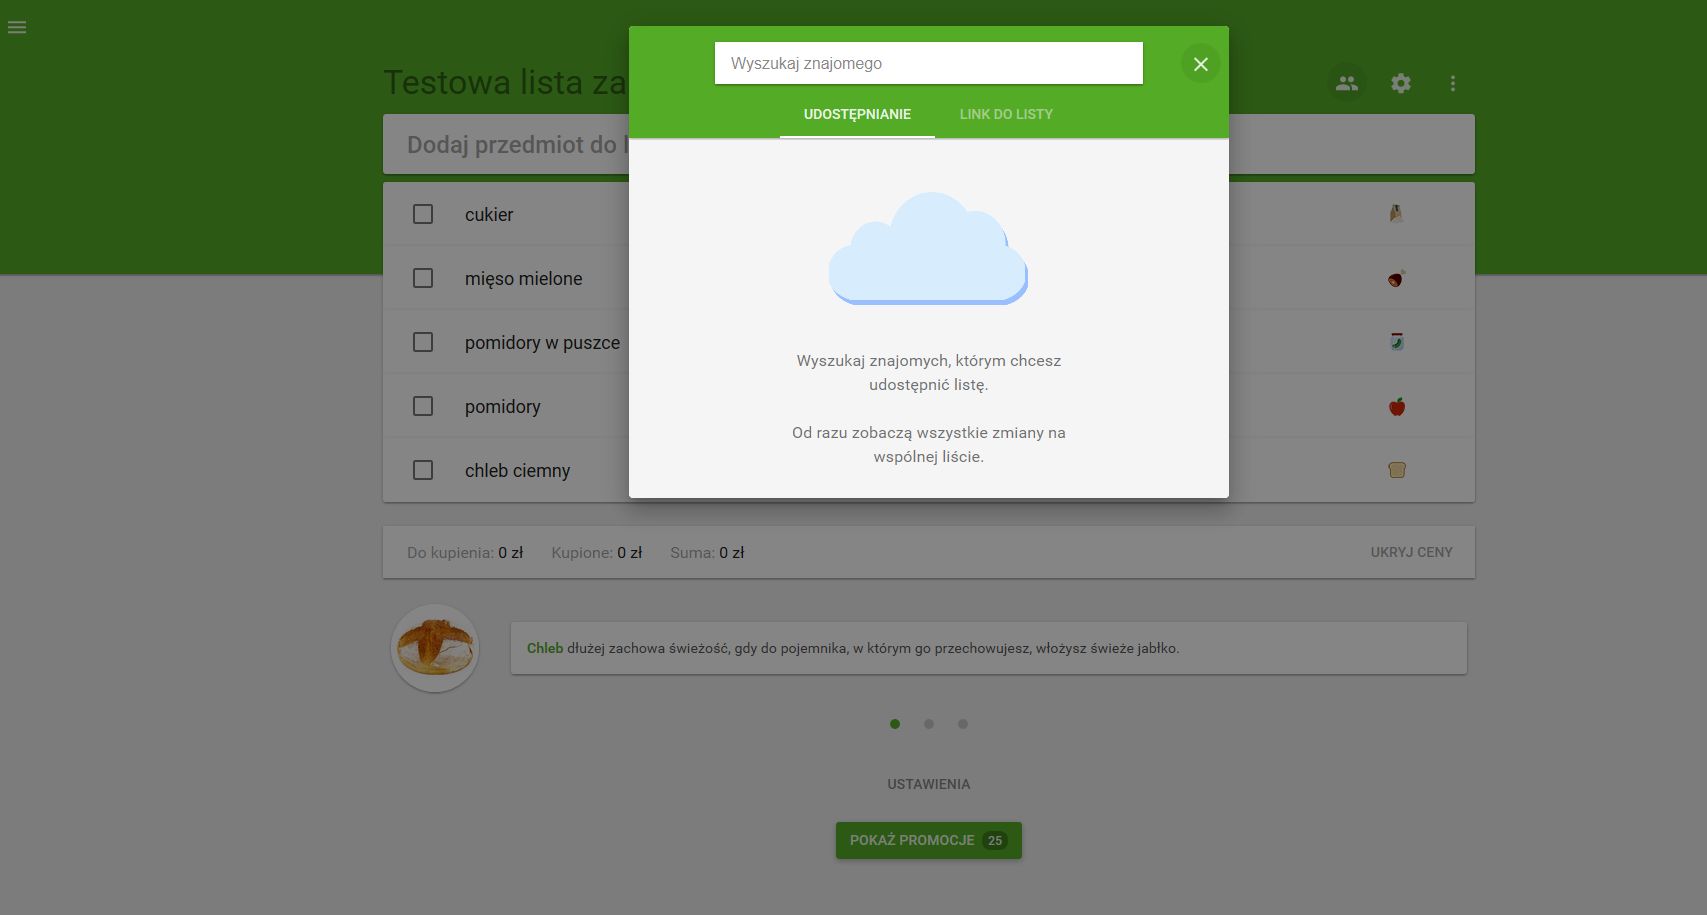The image size is (1707, 915).
Task: Click the cukier category icon
Action: click(x=1397, y=213)
